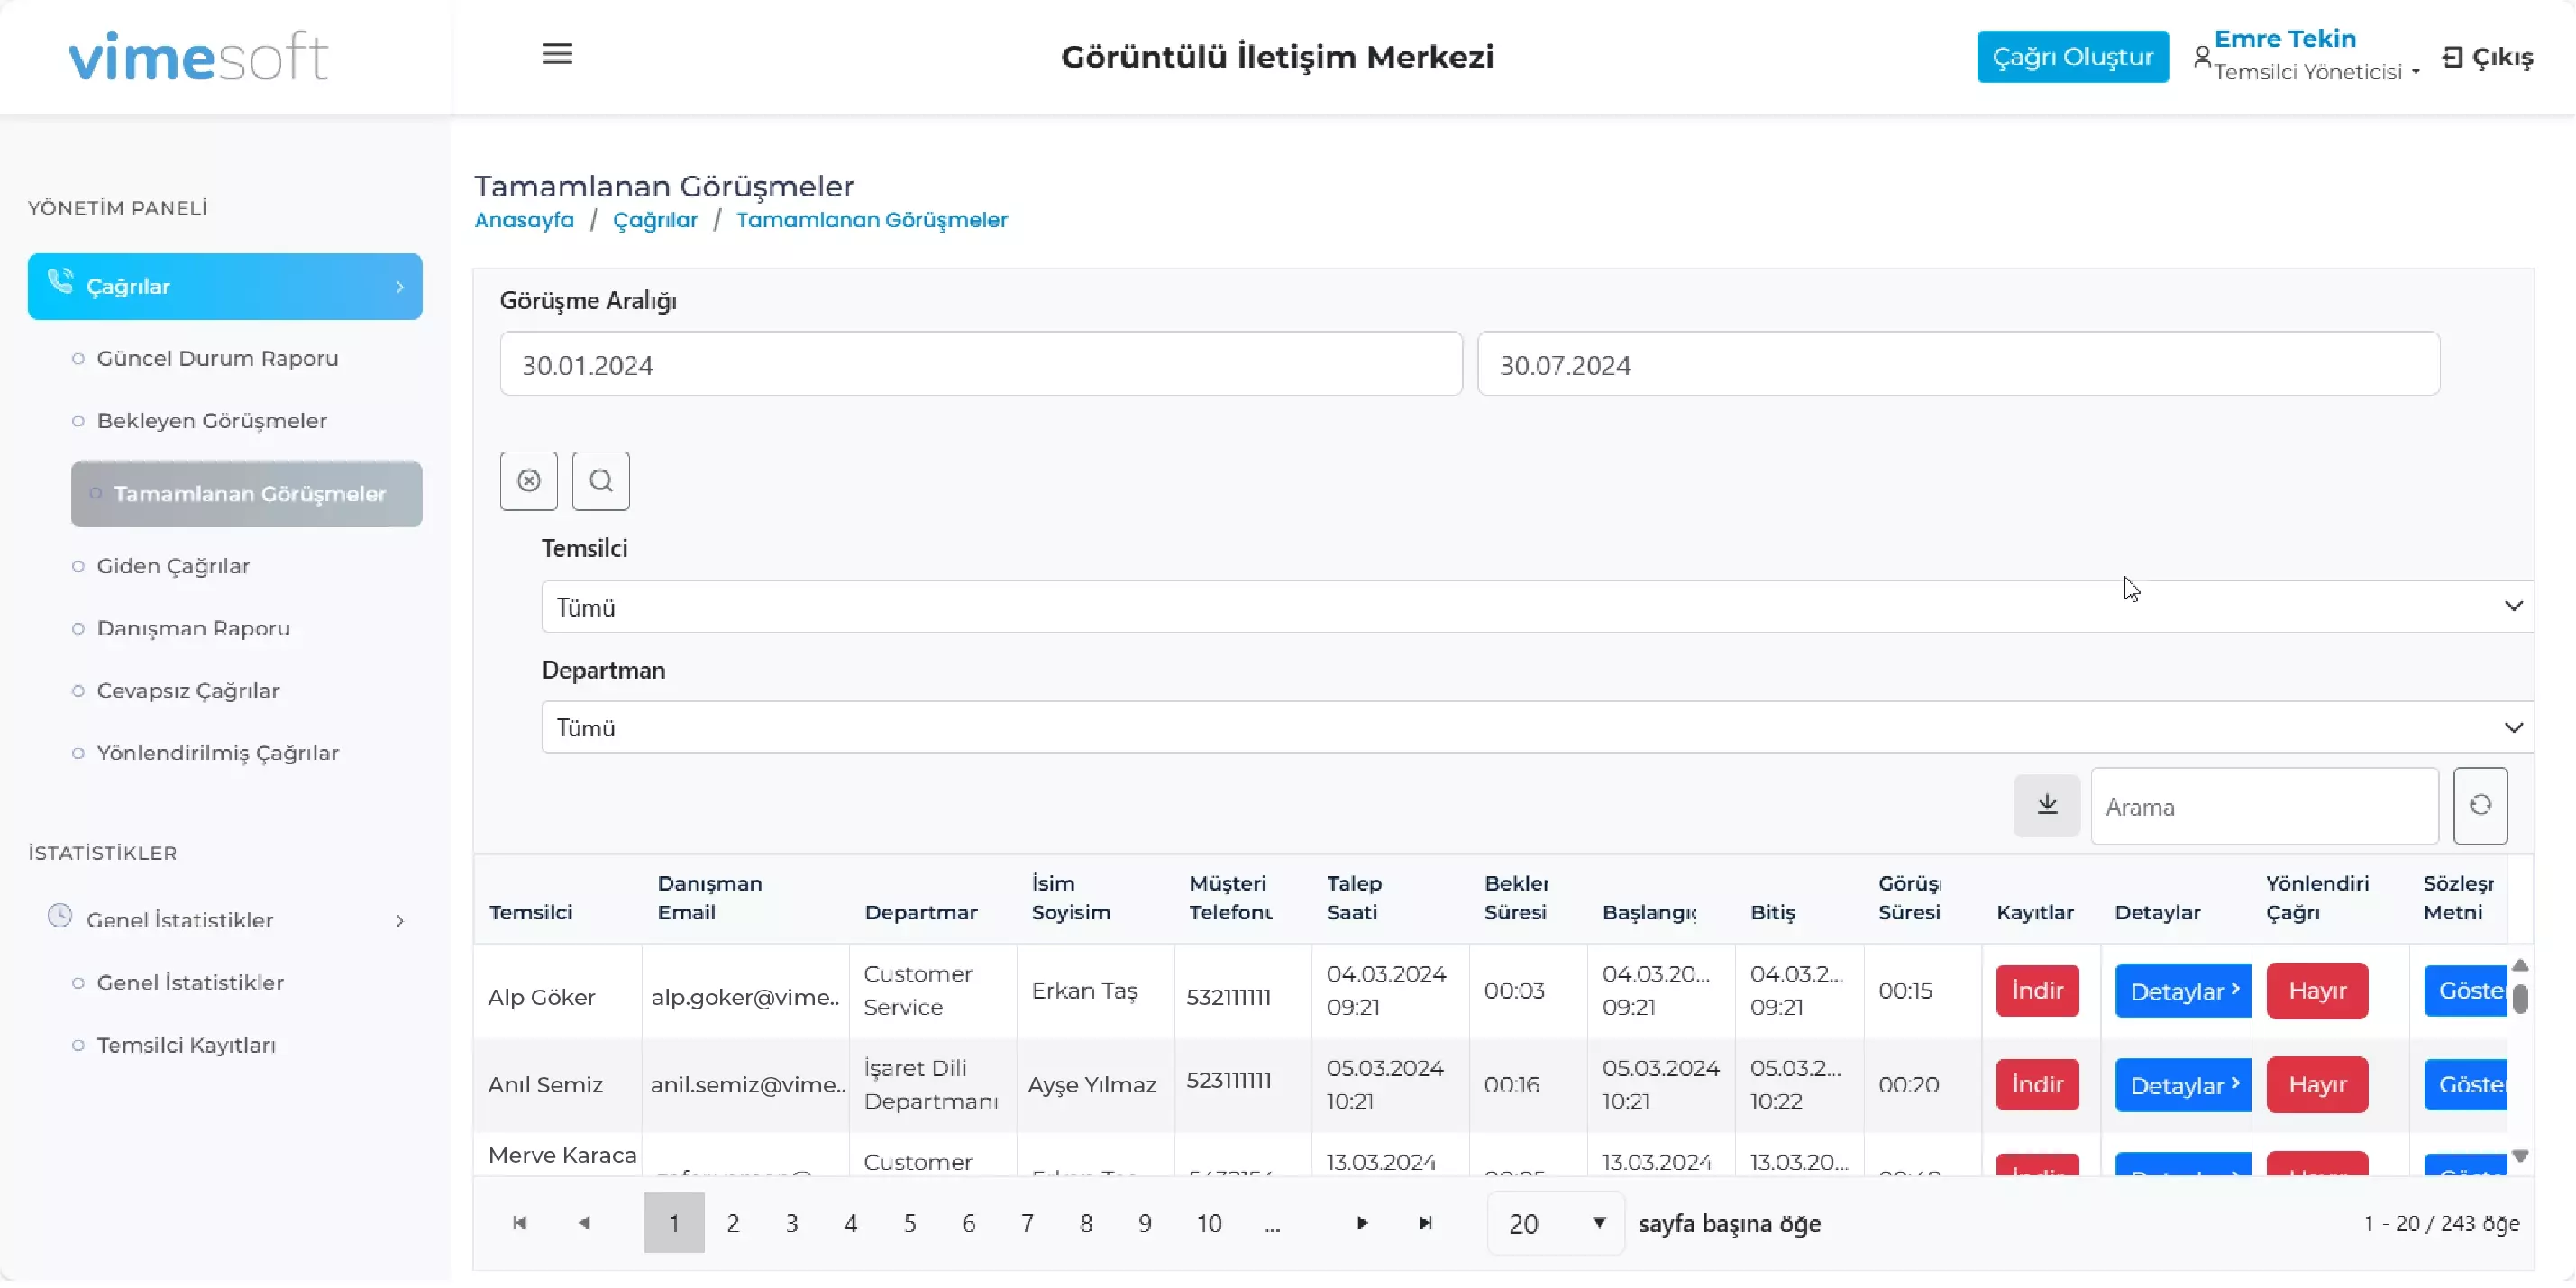Select Tamamlanan Görüşmeler menu item

click(246, 494)
